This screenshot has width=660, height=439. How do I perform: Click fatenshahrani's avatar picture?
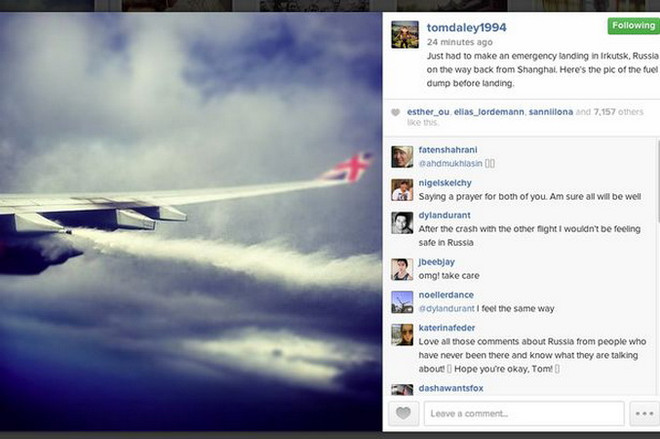(x=402, y=157)
